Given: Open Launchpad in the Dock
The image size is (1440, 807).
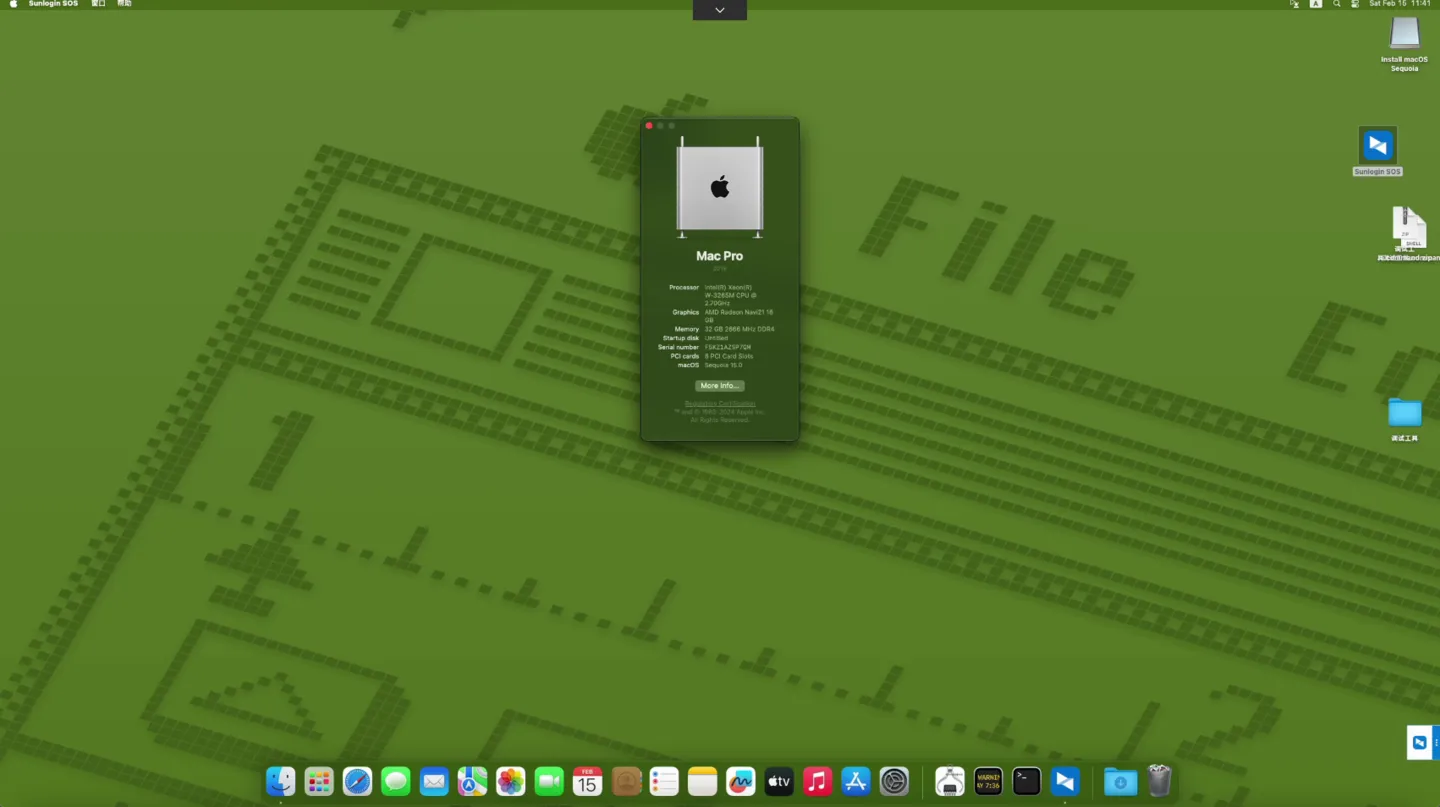Looking at the screenshot, I should [319, 781].
